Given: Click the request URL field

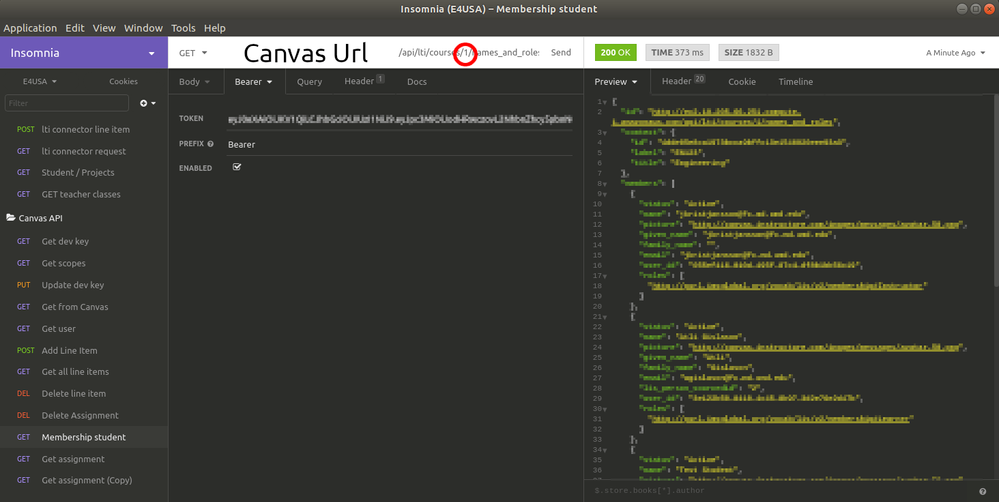Looking at the screenshot, I should click(468, 53).
